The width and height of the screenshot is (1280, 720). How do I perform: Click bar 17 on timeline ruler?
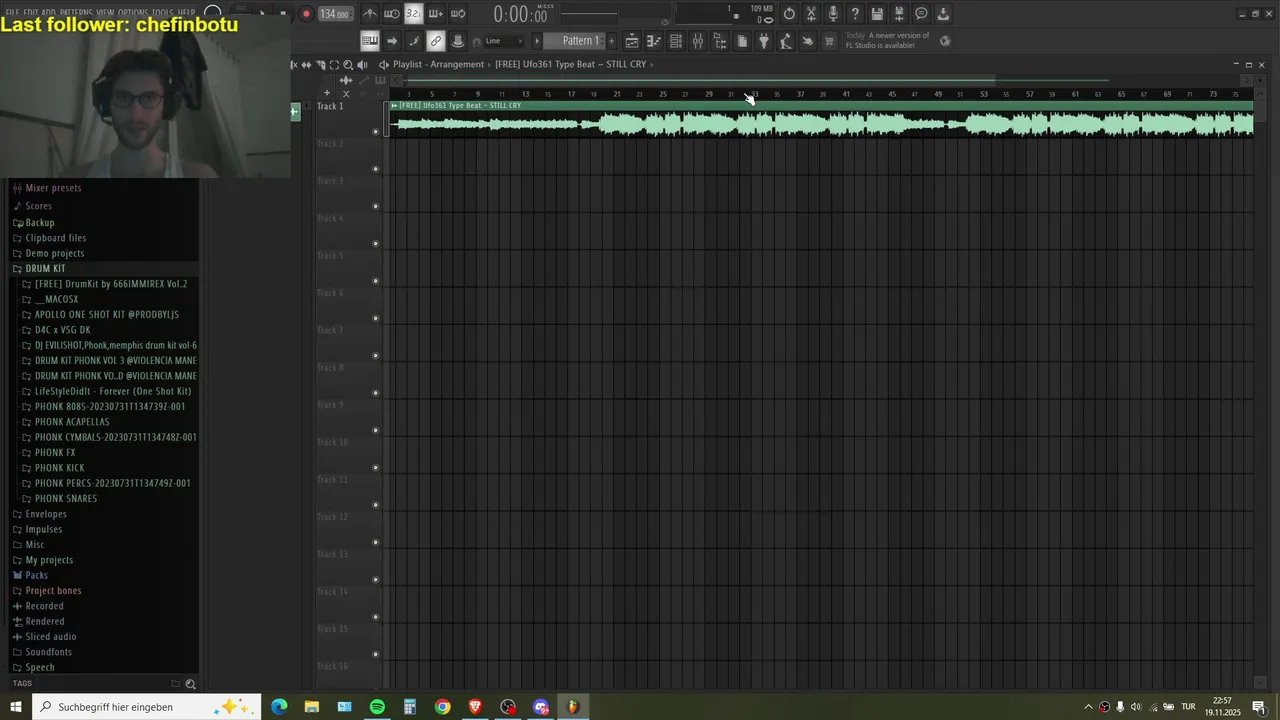pyautogui.click(x=571, y=94)
